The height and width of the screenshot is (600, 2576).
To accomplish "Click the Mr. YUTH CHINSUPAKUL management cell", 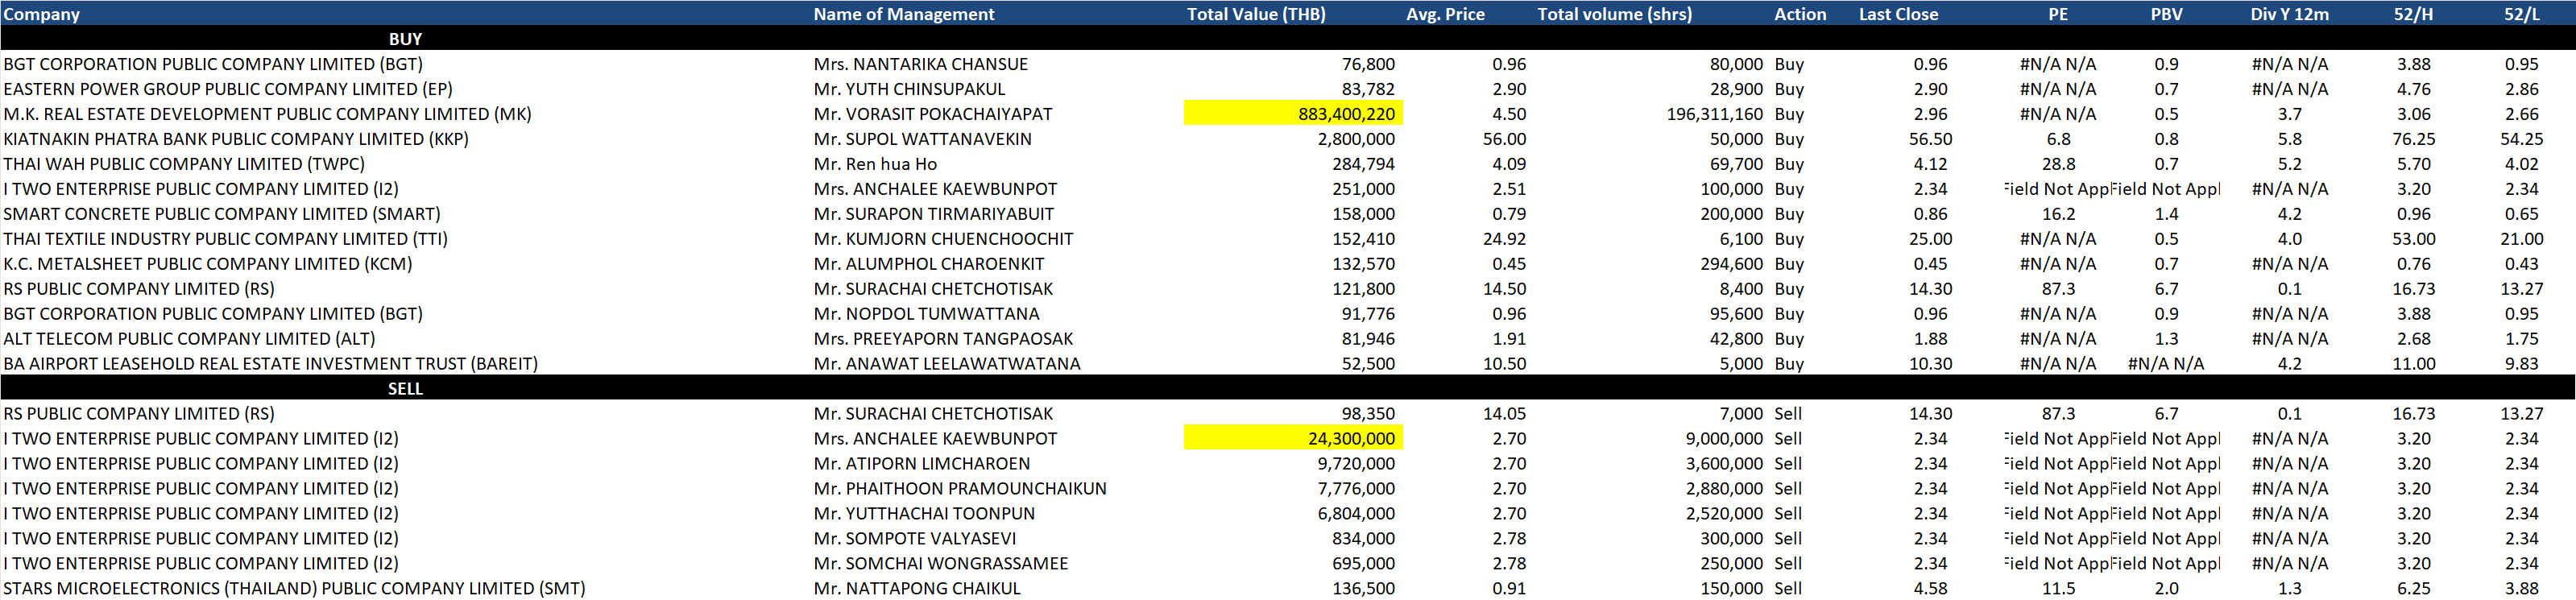I will (x=909, y=89).
